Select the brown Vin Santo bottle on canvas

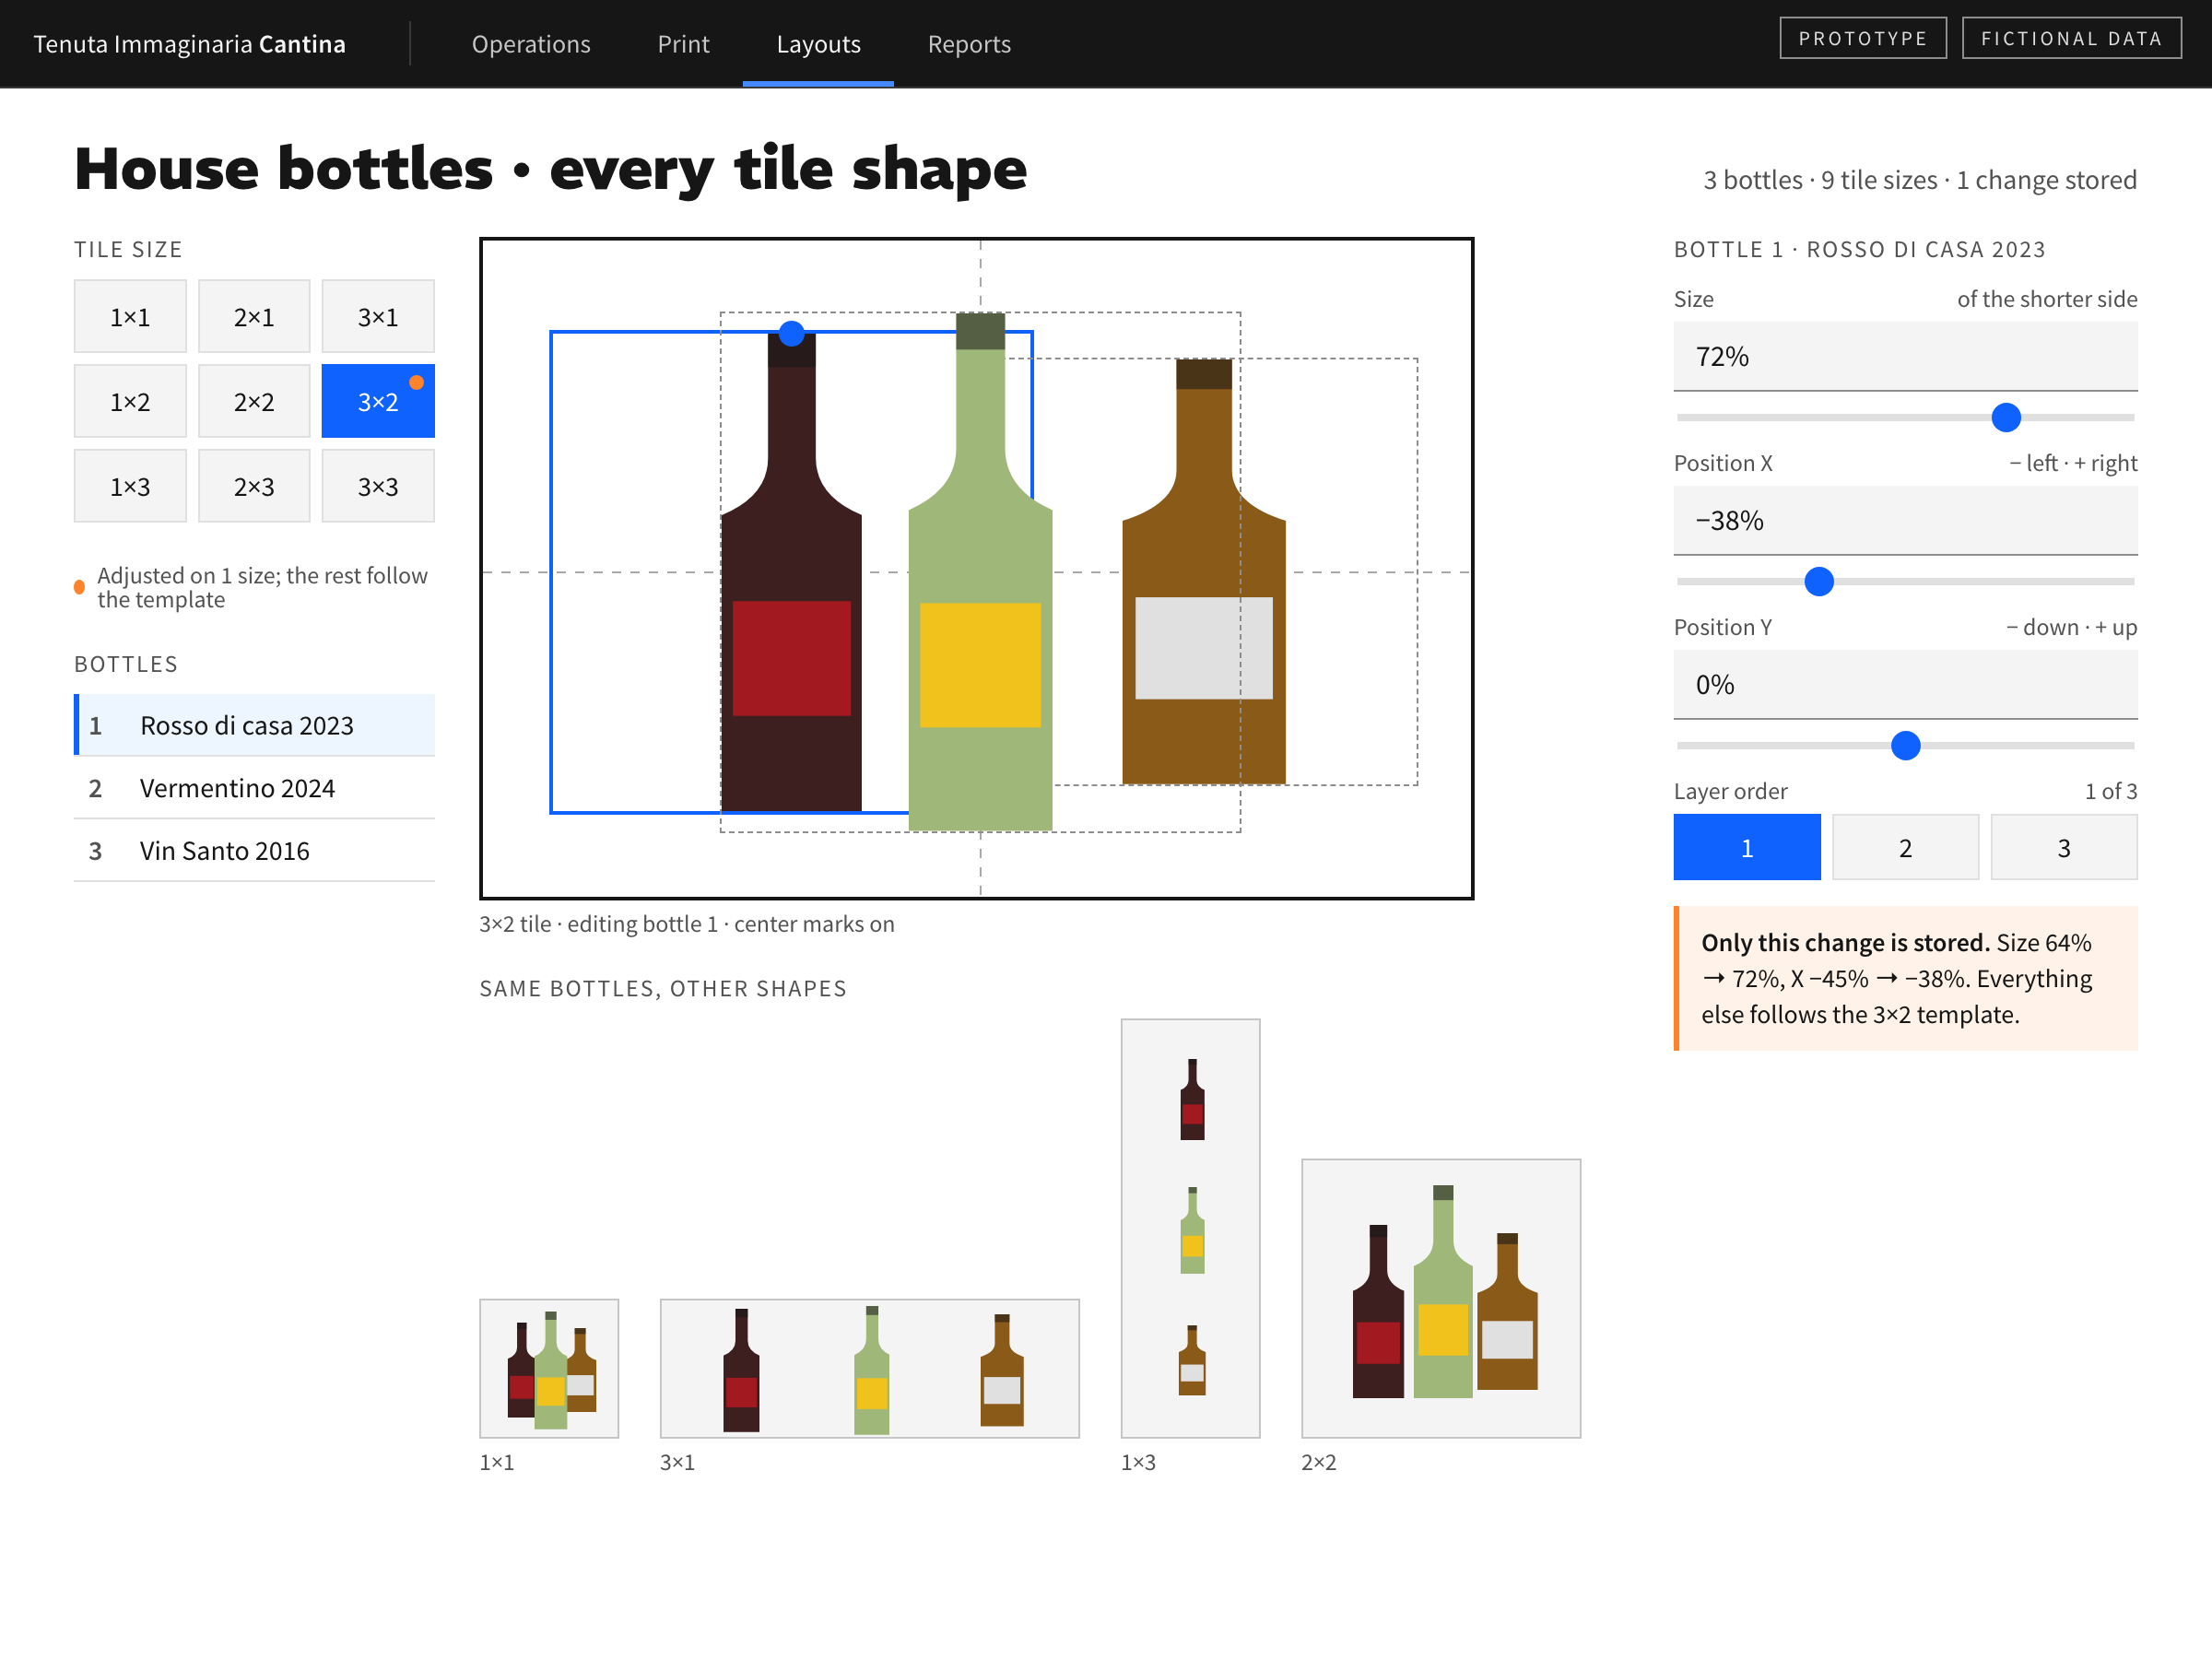click(1204, 571)
